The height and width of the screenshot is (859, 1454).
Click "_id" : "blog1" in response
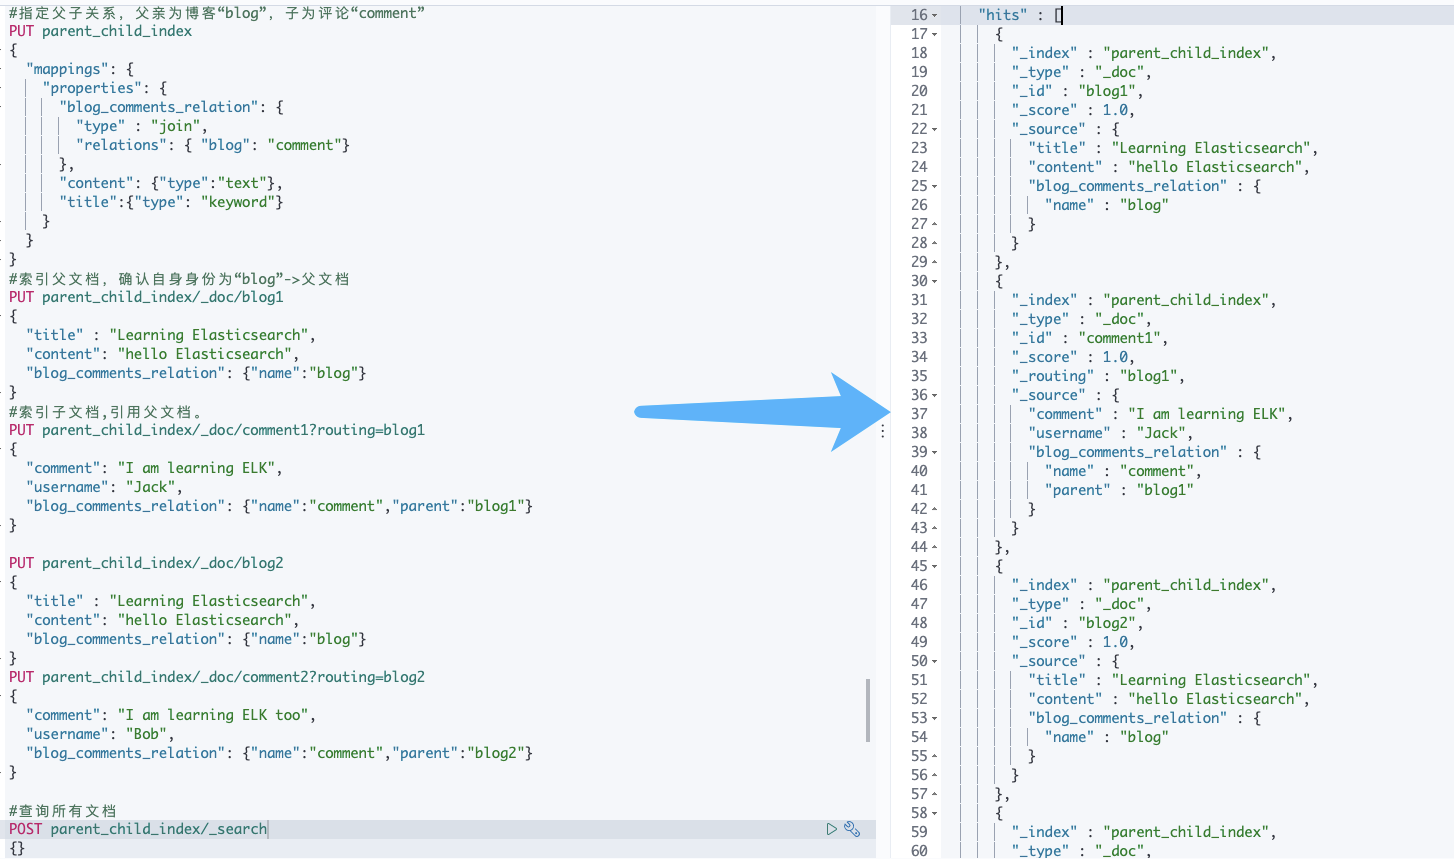(x=1077, y=91)
